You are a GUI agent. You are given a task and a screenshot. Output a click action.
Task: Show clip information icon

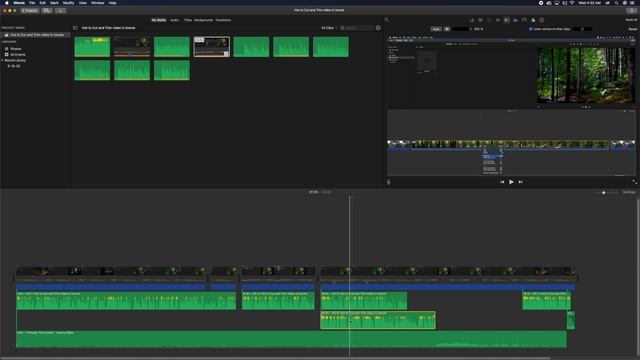542,20
